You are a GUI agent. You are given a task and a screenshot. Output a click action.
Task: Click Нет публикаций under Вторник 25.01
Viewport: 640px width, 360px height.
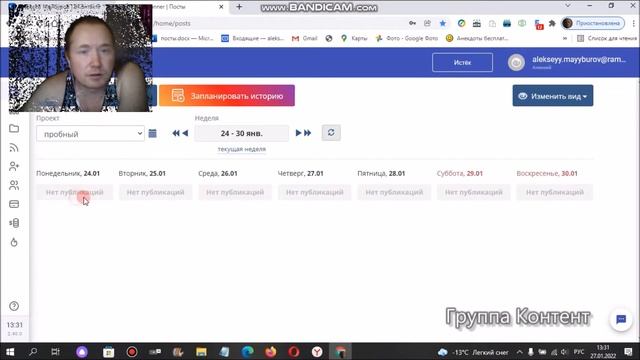pyautogui.click(x=156, y=192)
